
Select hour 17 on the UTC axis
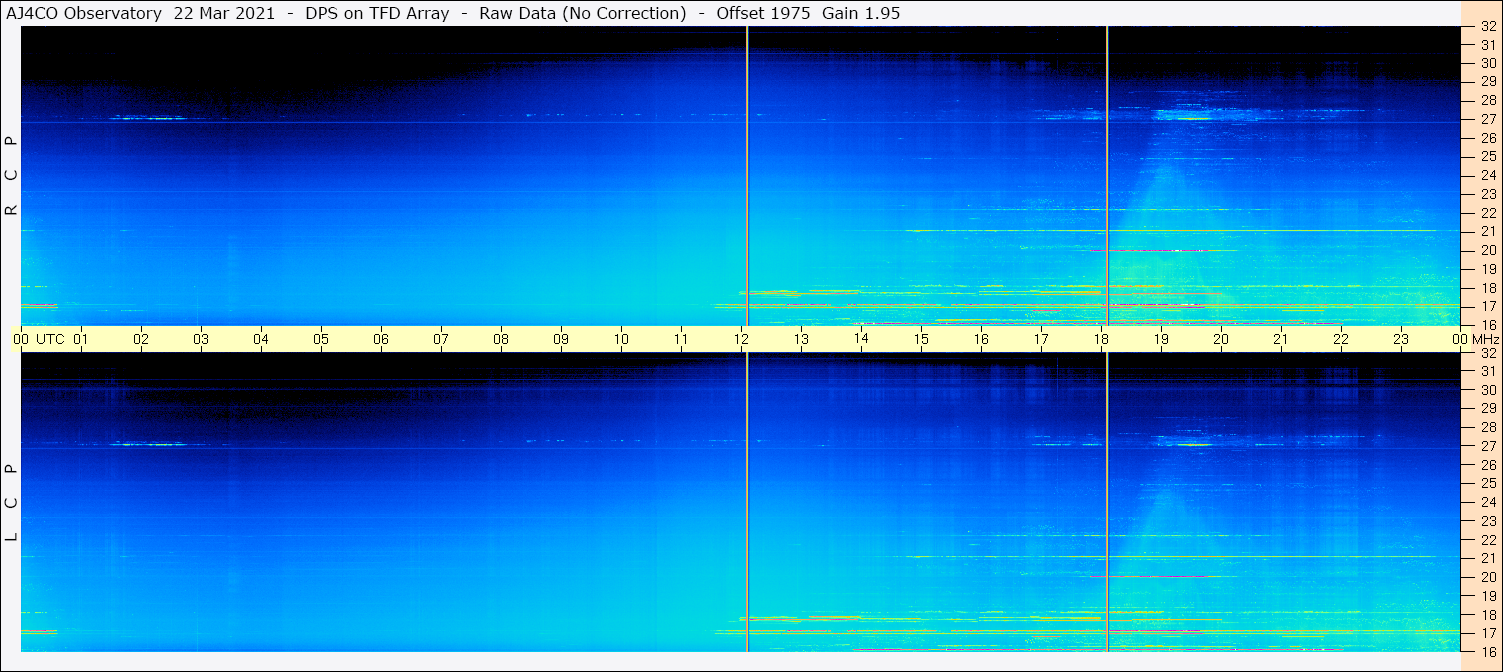click(x=1041, y=339)
